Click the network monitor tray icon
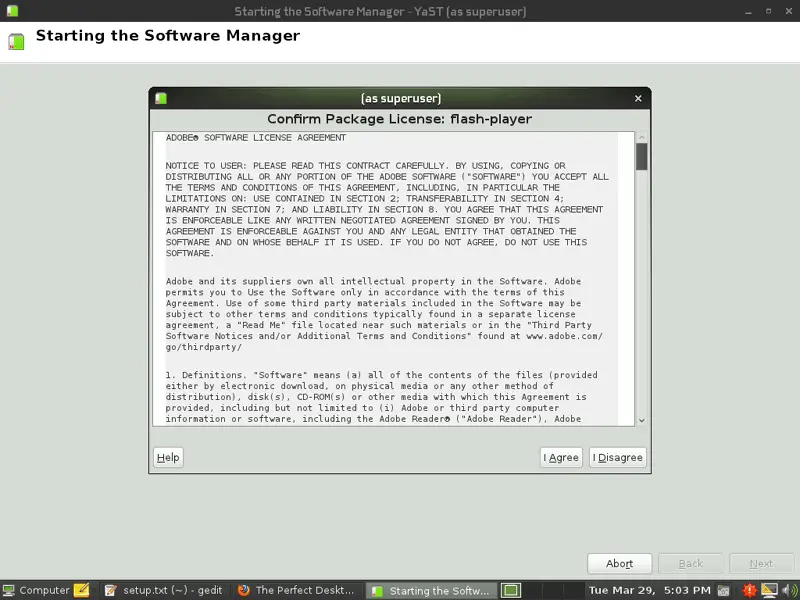 point(769,590)
